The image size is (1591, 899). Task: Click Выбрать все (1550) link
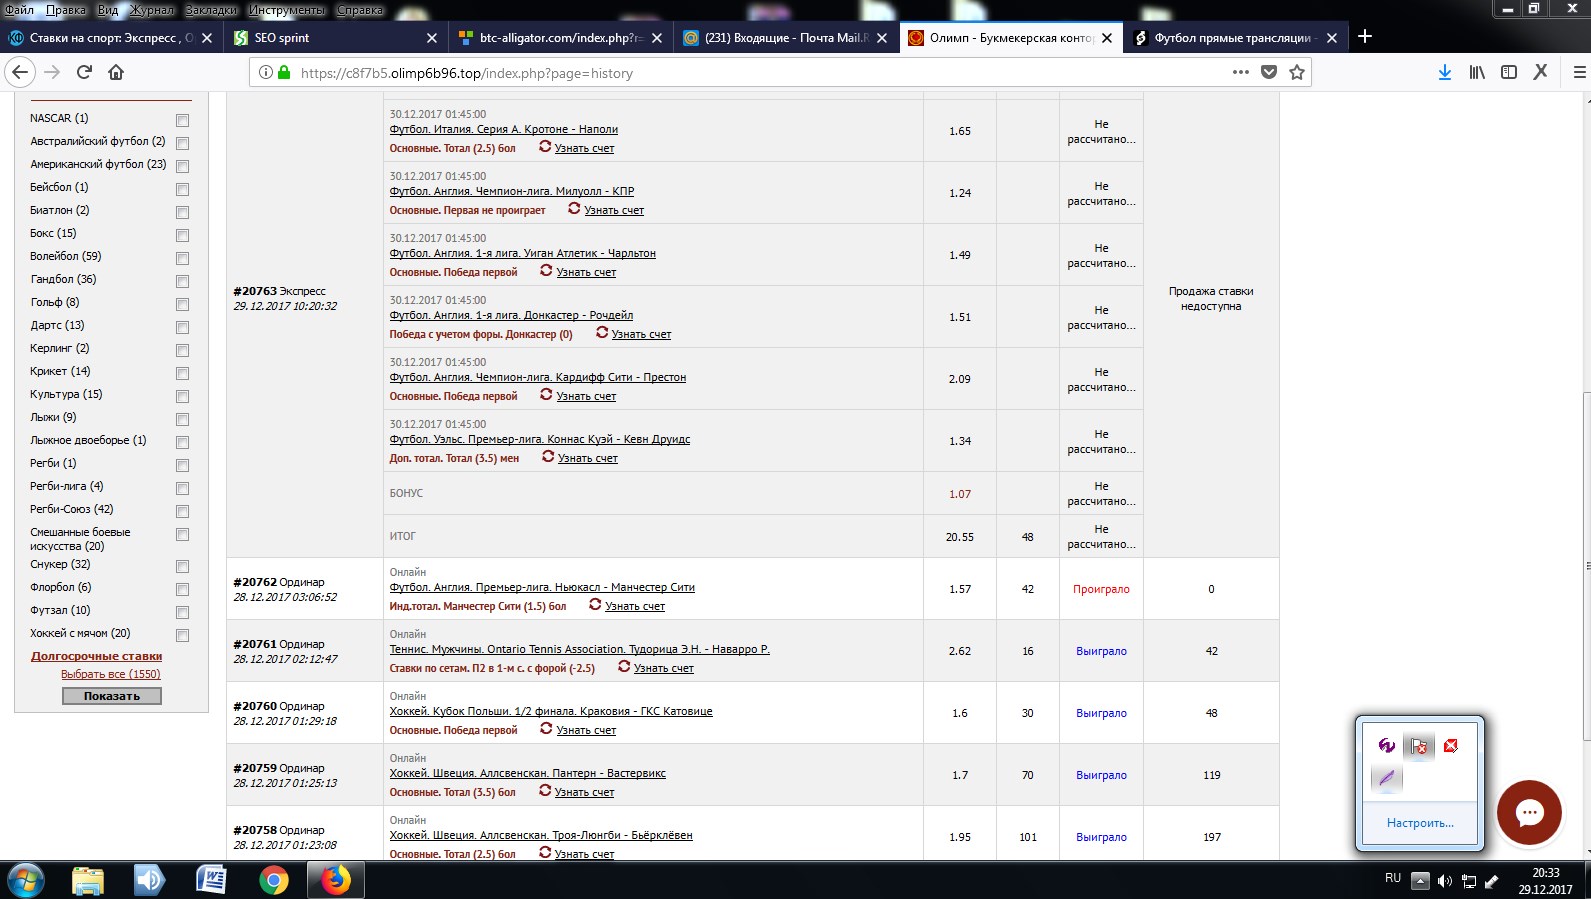[x=111, y=674]
